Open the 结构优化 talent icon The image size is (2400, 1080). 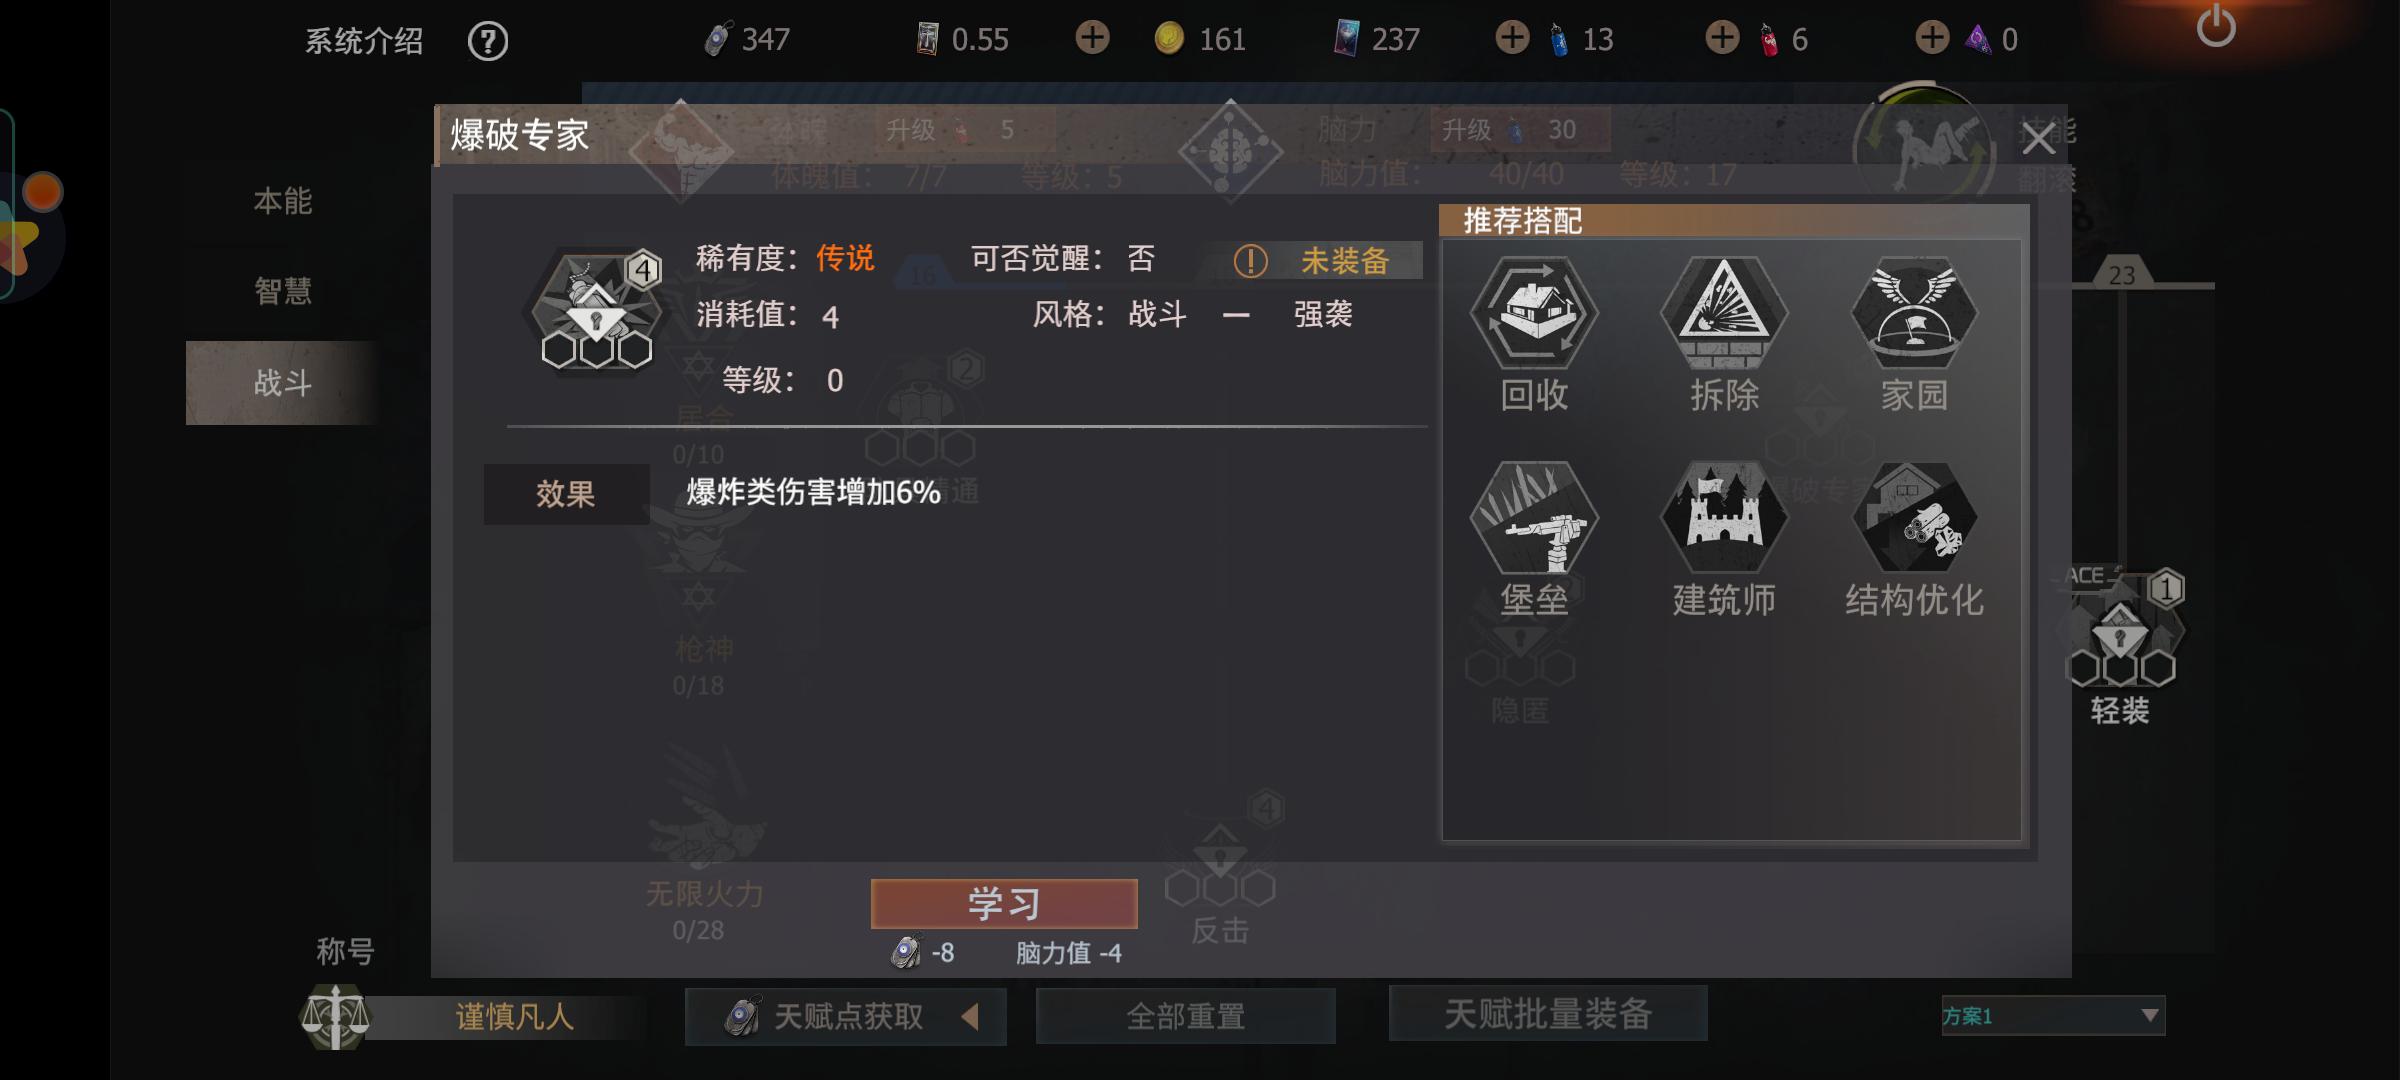1914,518
